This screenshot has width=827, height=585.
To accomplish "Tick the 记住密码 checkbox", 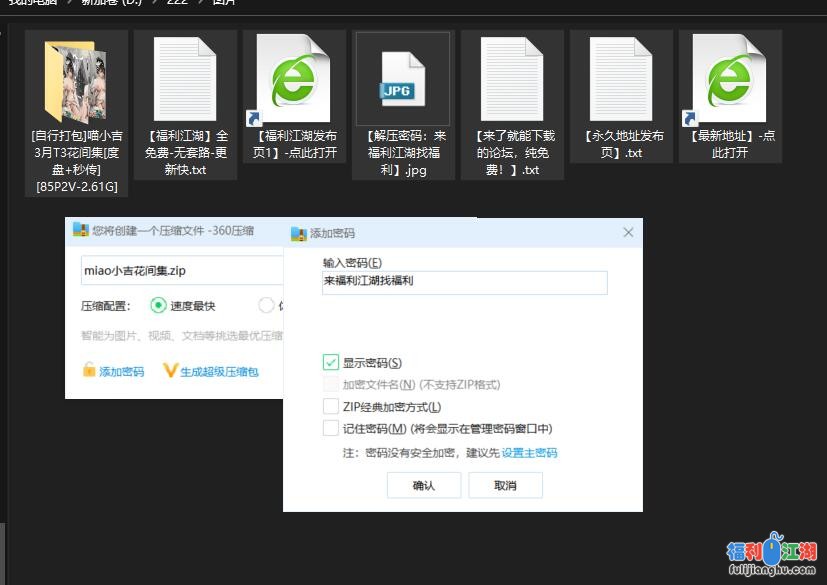I will [331, 429].
